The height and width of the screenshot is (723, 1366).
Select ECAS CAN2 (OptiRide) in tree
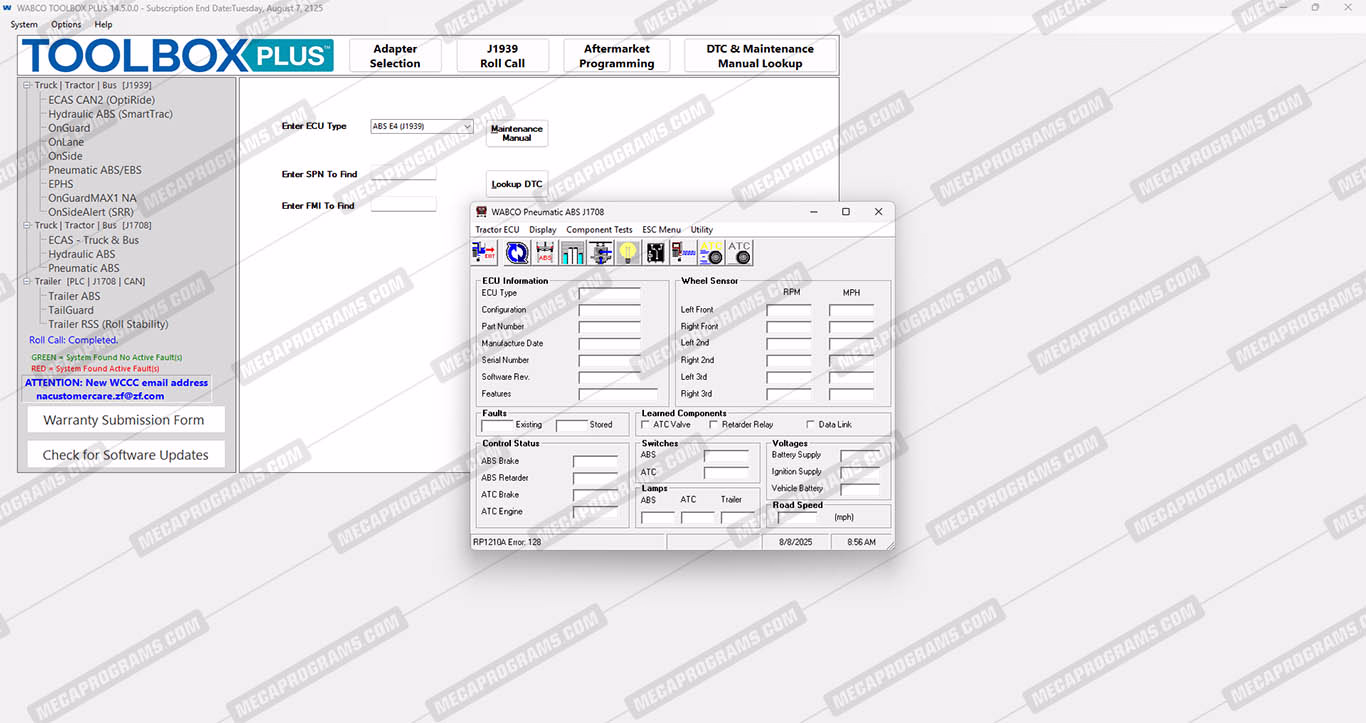coord(102,100)
